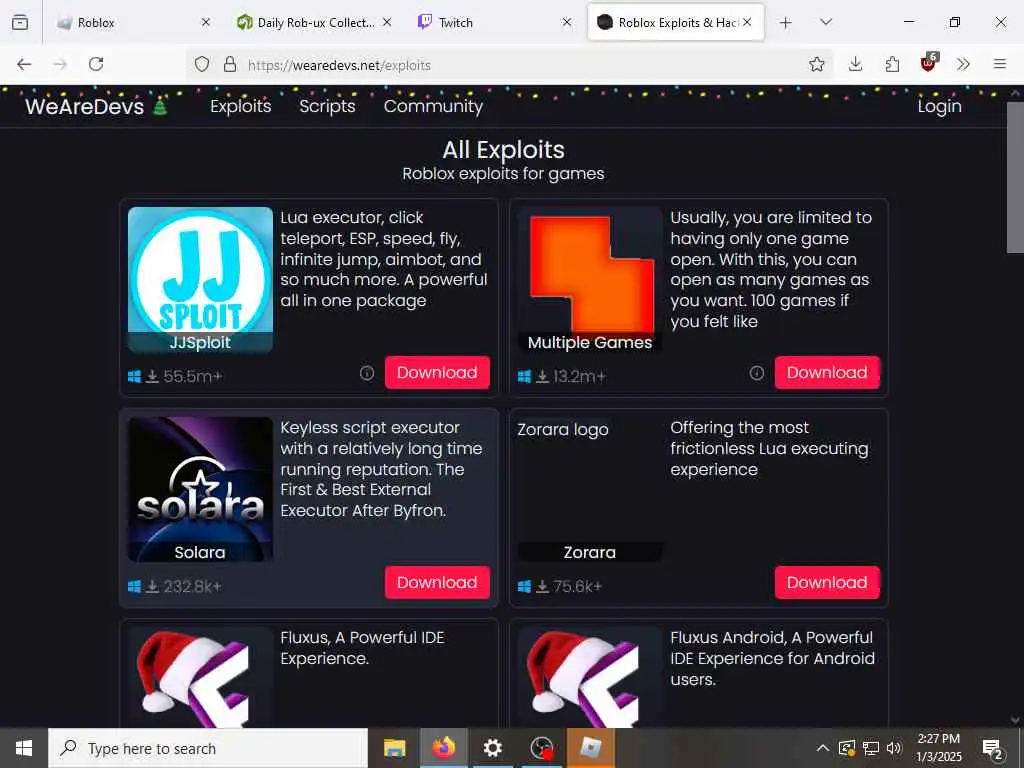Image resolution: width=1024 pixels, height=768 pixels.
Task: Close the Daily Rob-ux Collect tab
Action: (387, 22)
